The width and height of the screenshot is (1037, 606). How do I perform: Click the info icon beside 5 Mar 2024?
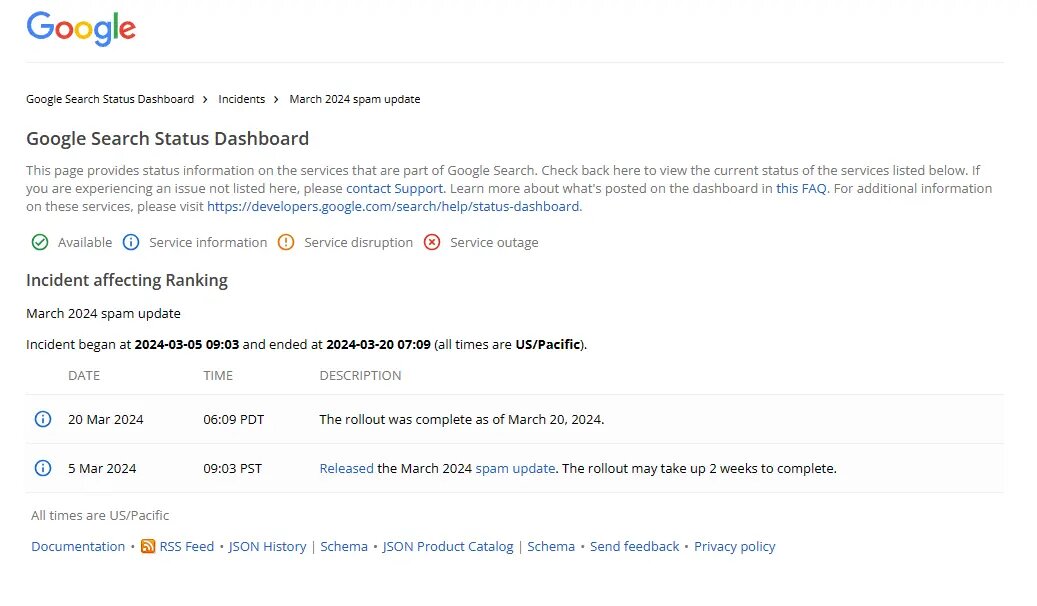coord(43,468)
